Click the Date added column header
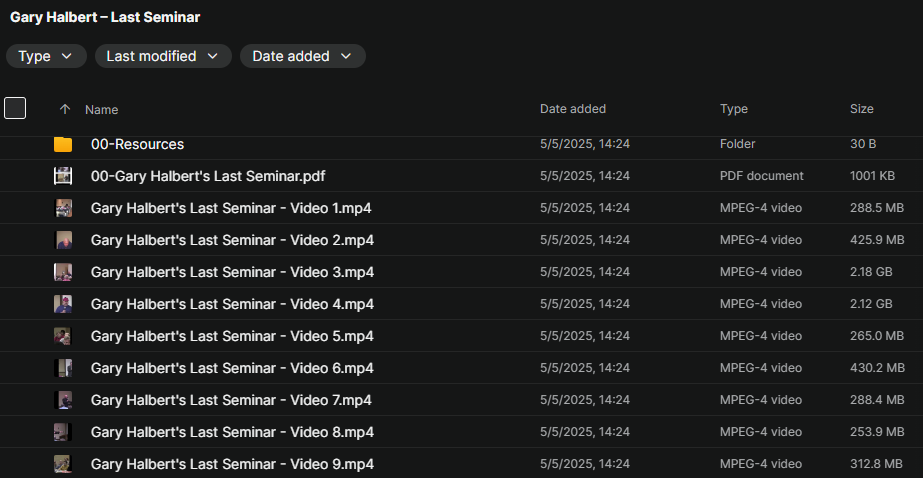923x478 pixels. [573, 109]
